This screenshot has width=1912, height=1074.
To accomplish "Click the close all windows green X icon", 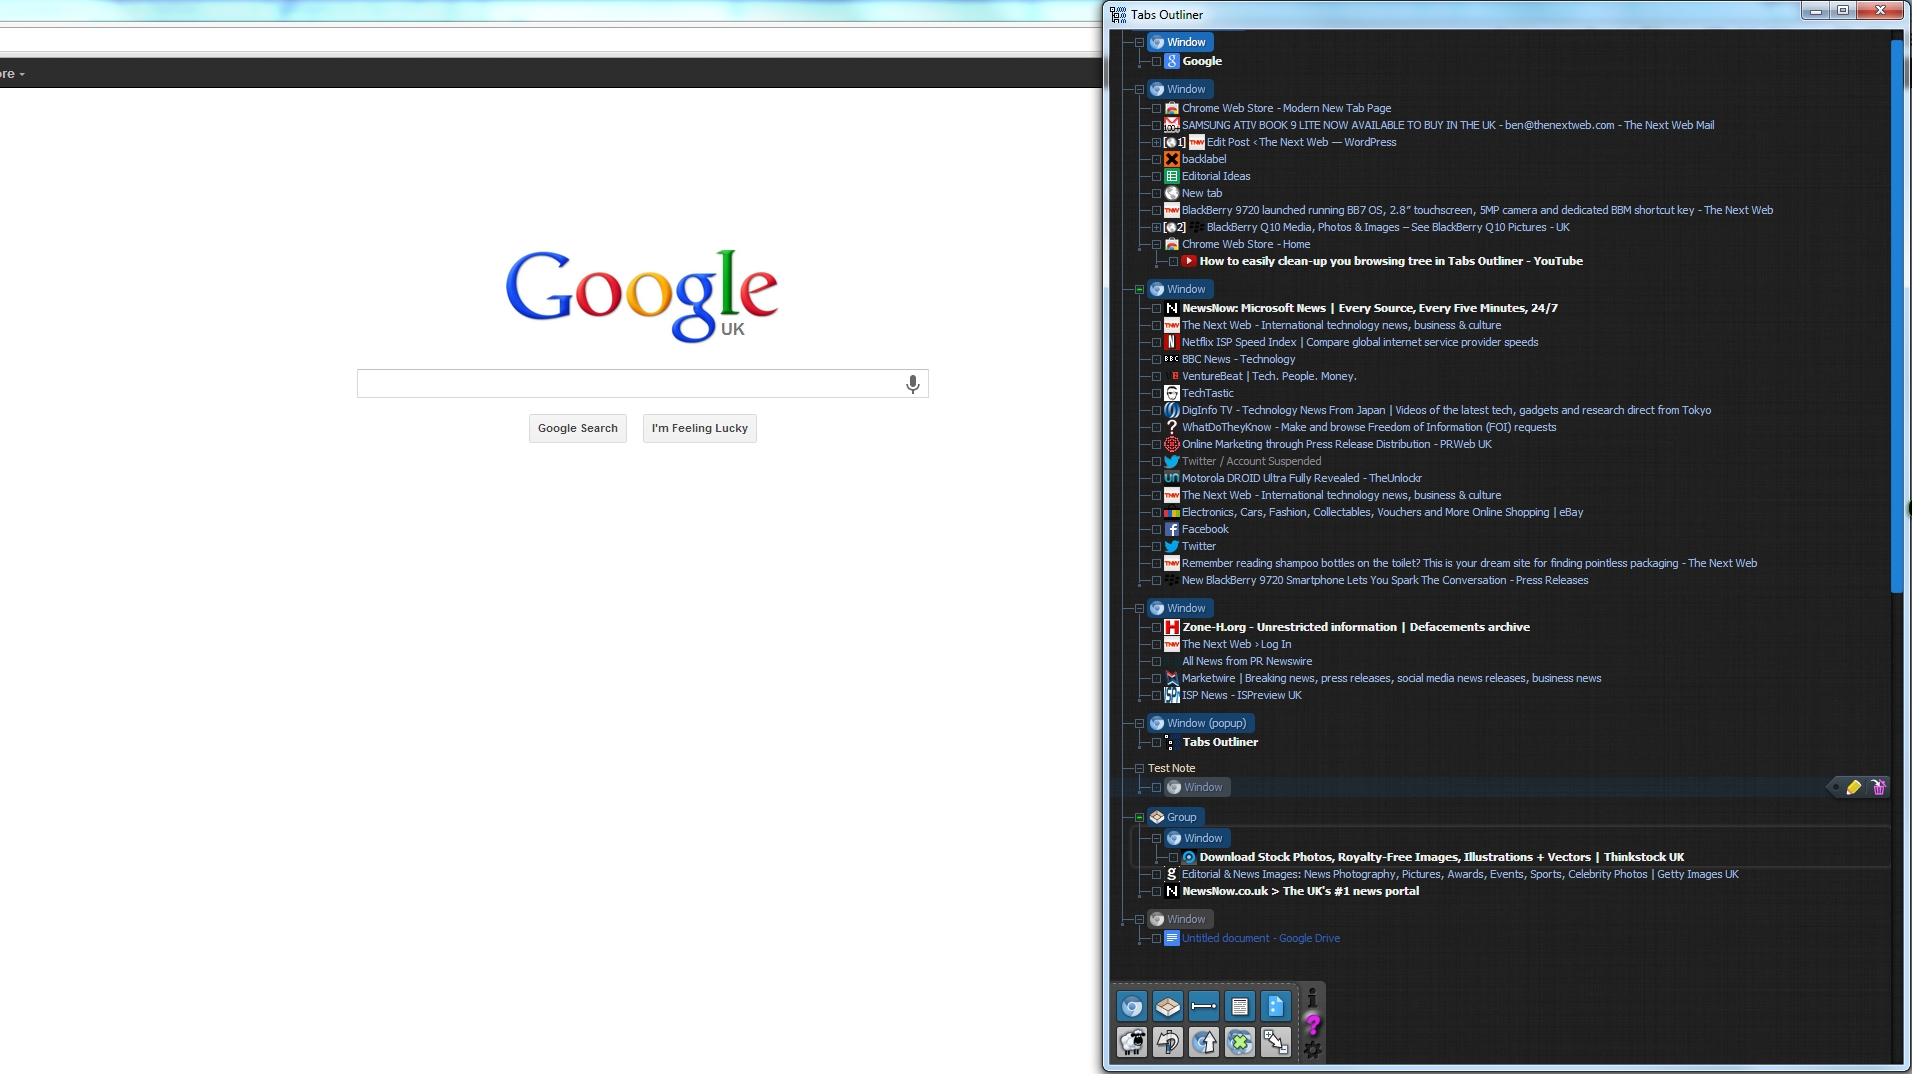I will click(x=1240, y=1043).
